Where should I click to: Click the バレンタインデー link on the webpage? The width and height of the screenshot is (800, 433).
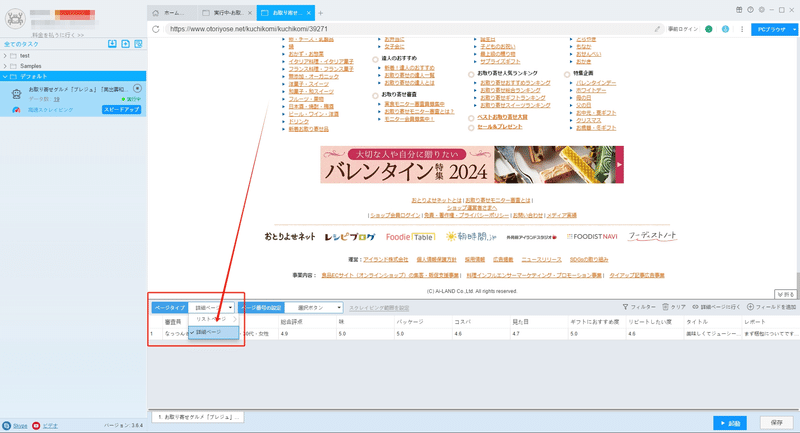596,83
